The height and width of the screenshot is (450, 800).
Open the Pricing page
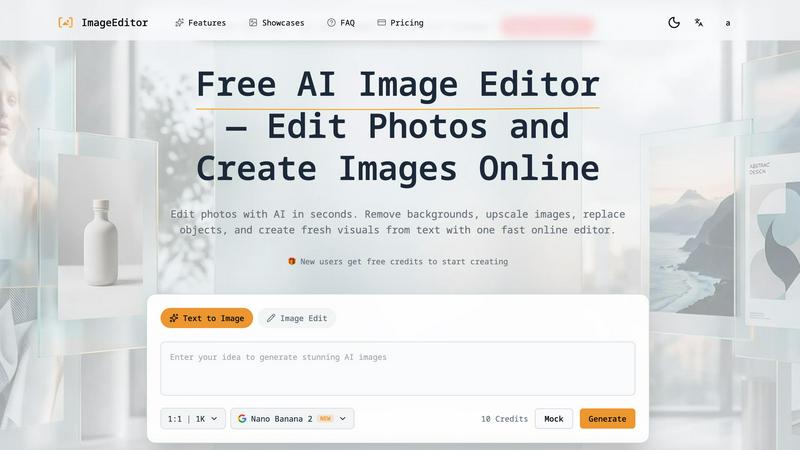pyautogui.click(x=401, y=22)
